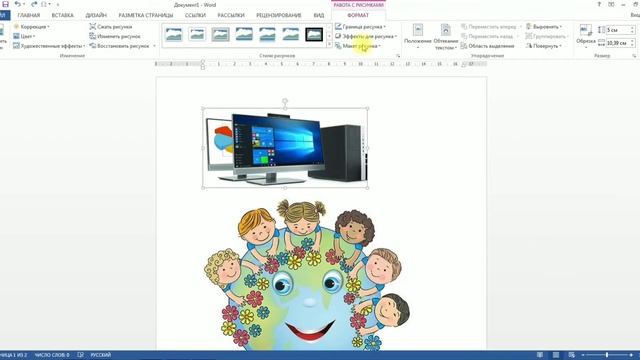Viewport: 640px width, 360px height.
Task: Click the picture width field showing 10,39 см
Action: [x=618, y=43]
